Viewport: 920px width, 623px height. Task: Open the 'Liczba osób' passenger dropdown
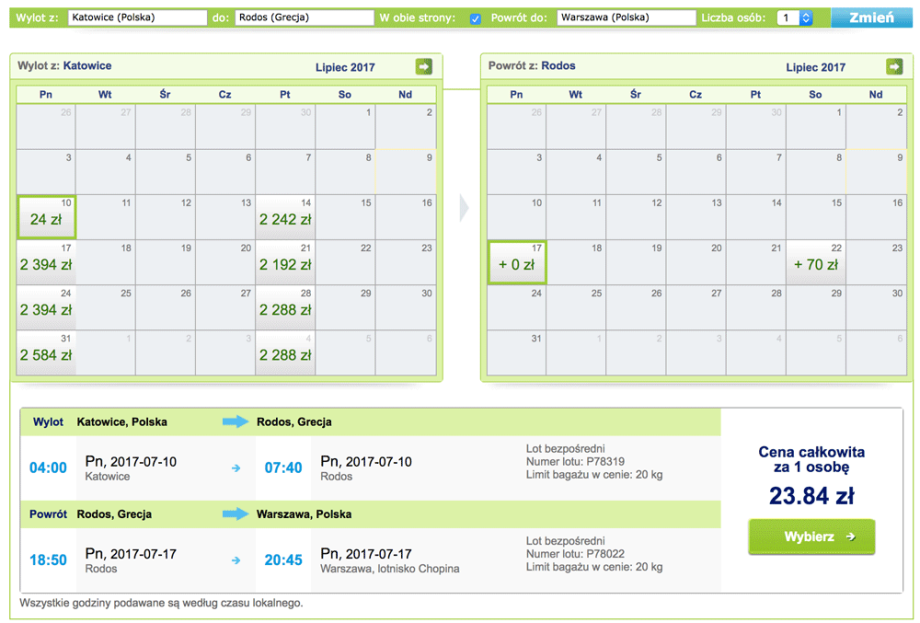pos(795,18)
